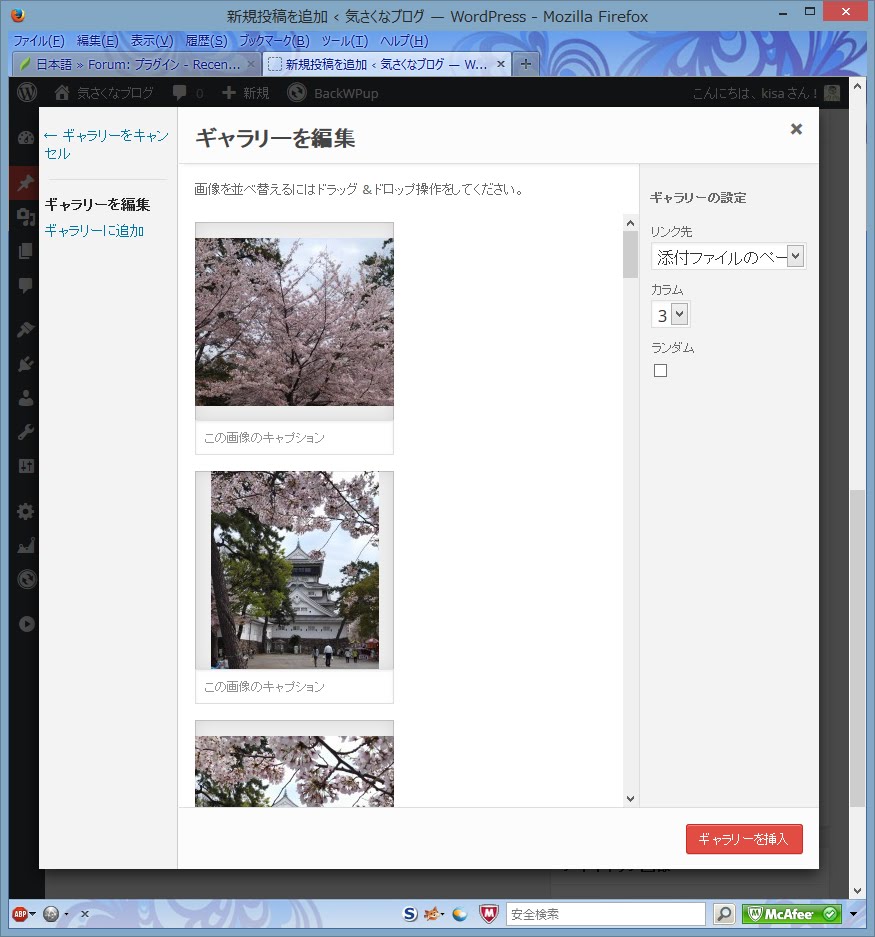Image resolution: width=875 pixels, height=937 pixels.
Task: Click the red McAfee shield icon
Action: (489, 914)
